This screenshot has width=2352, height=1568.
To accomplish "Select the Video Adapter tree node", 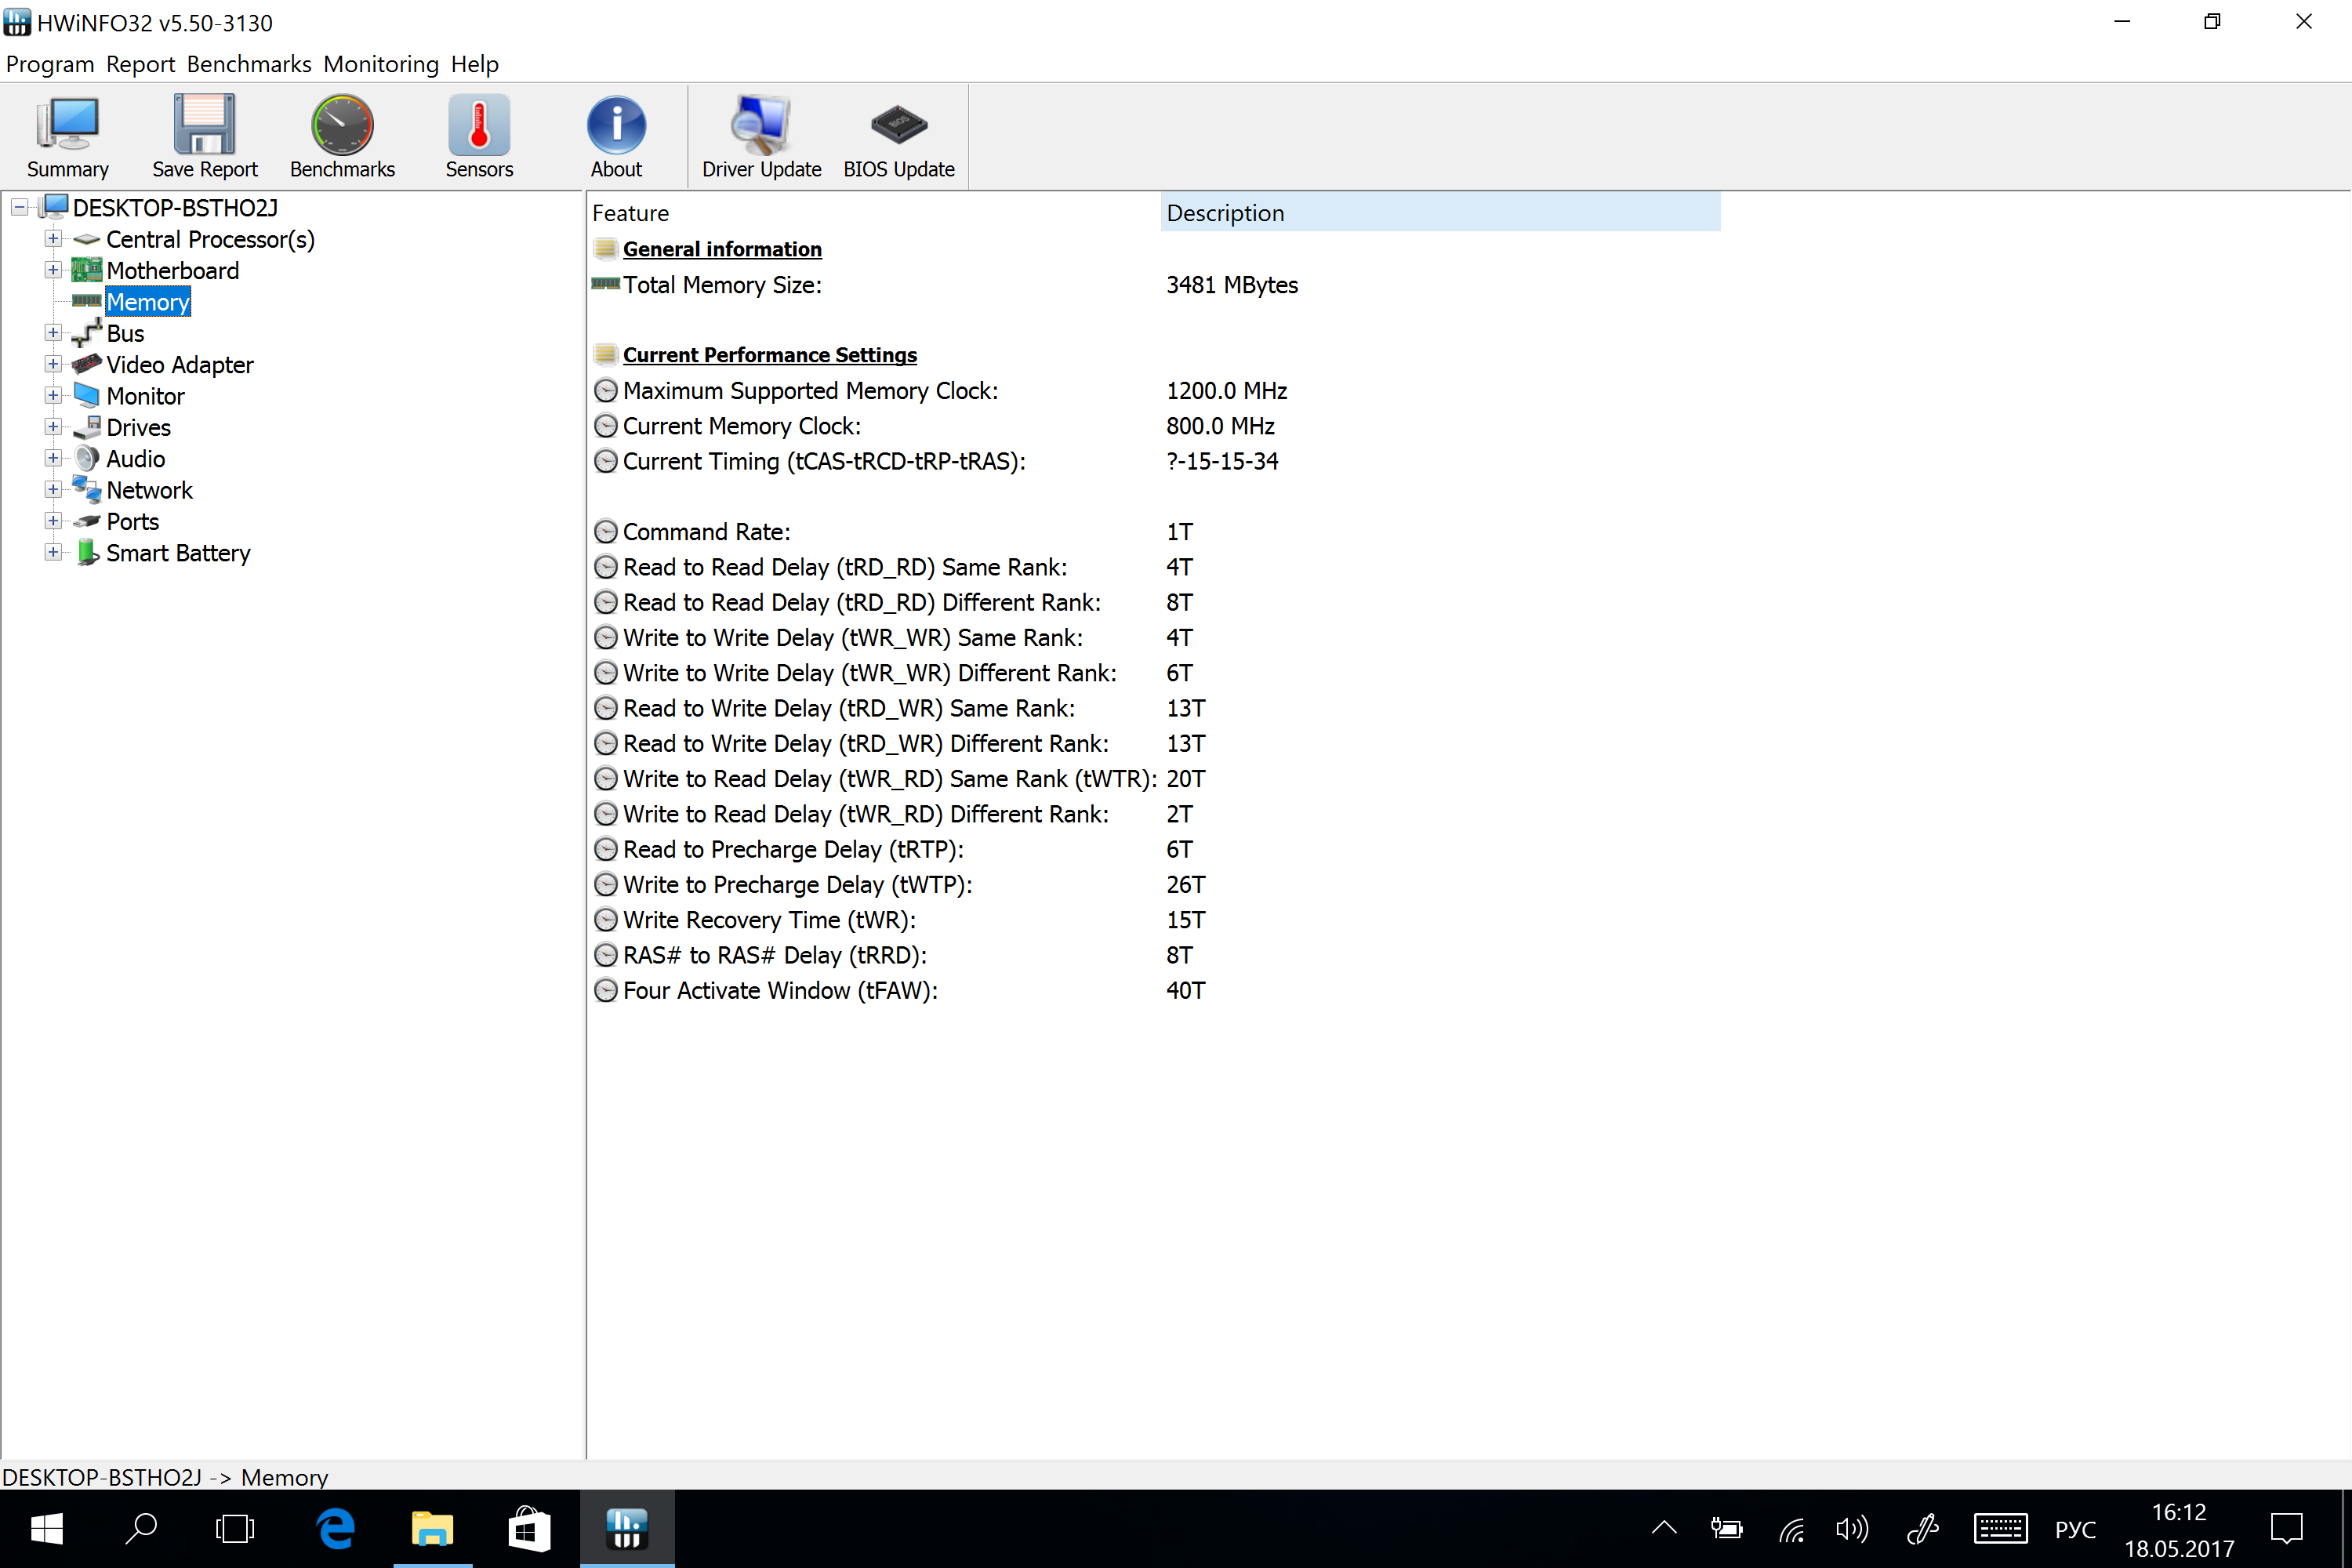I will pos(180,364).
